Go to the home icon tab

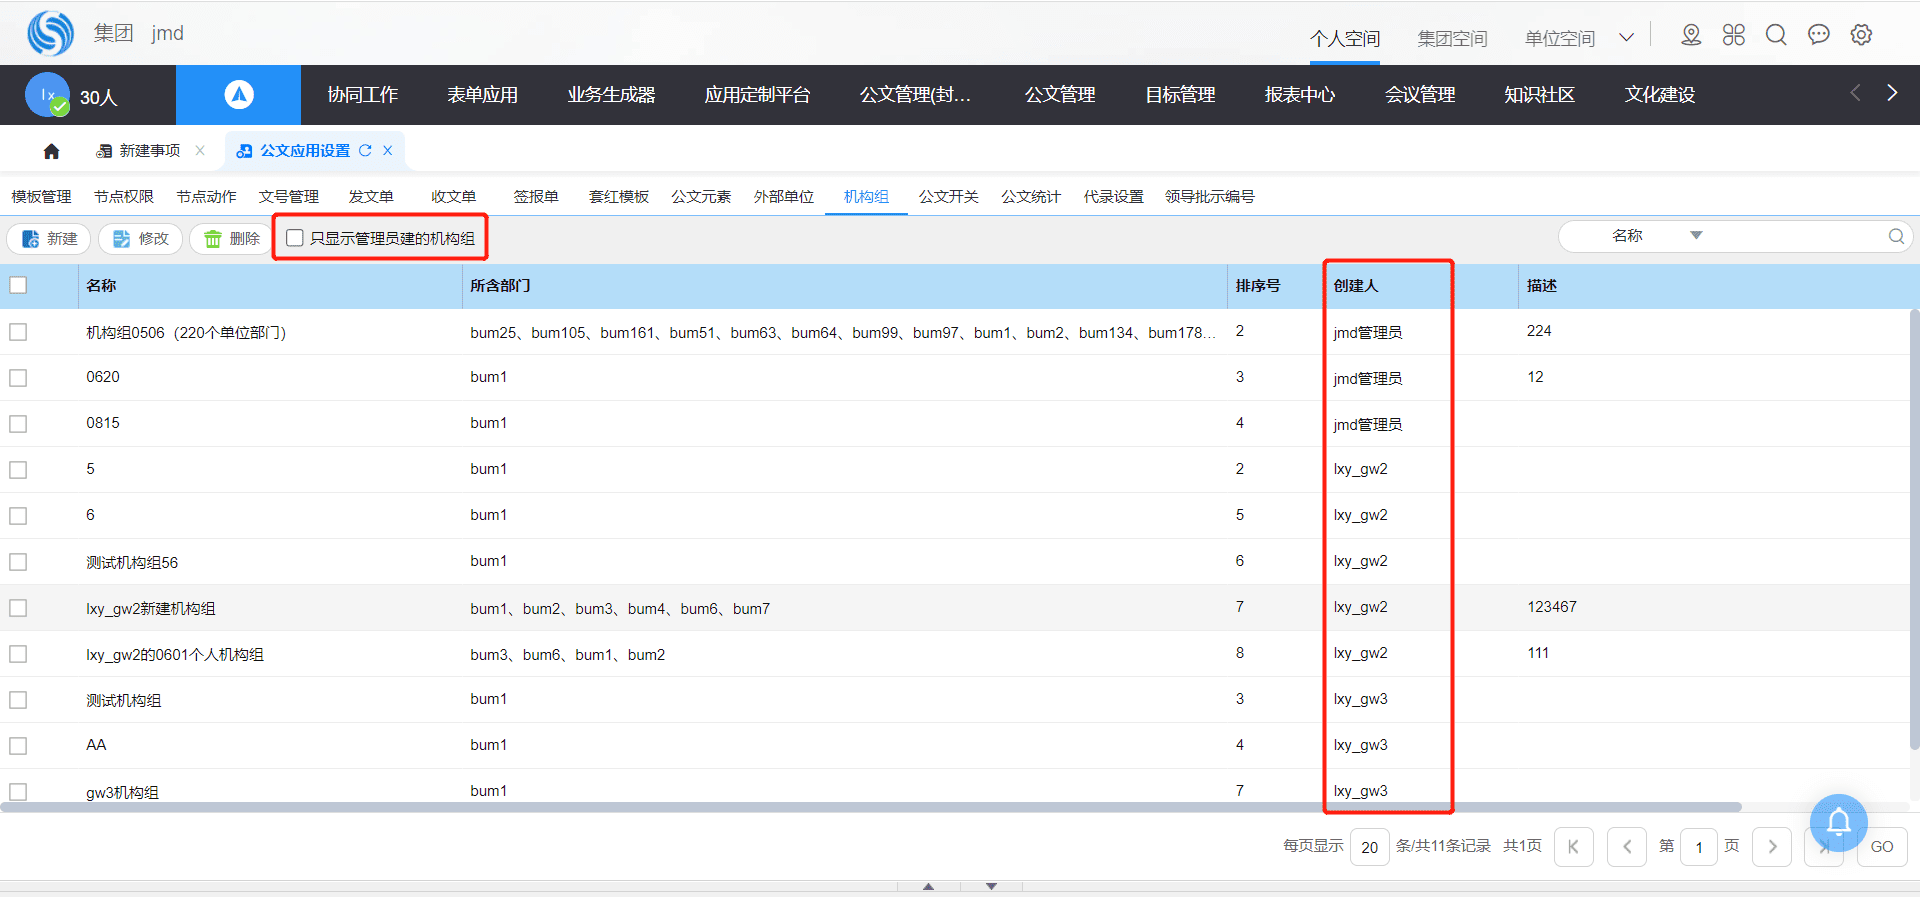[52, 151]
